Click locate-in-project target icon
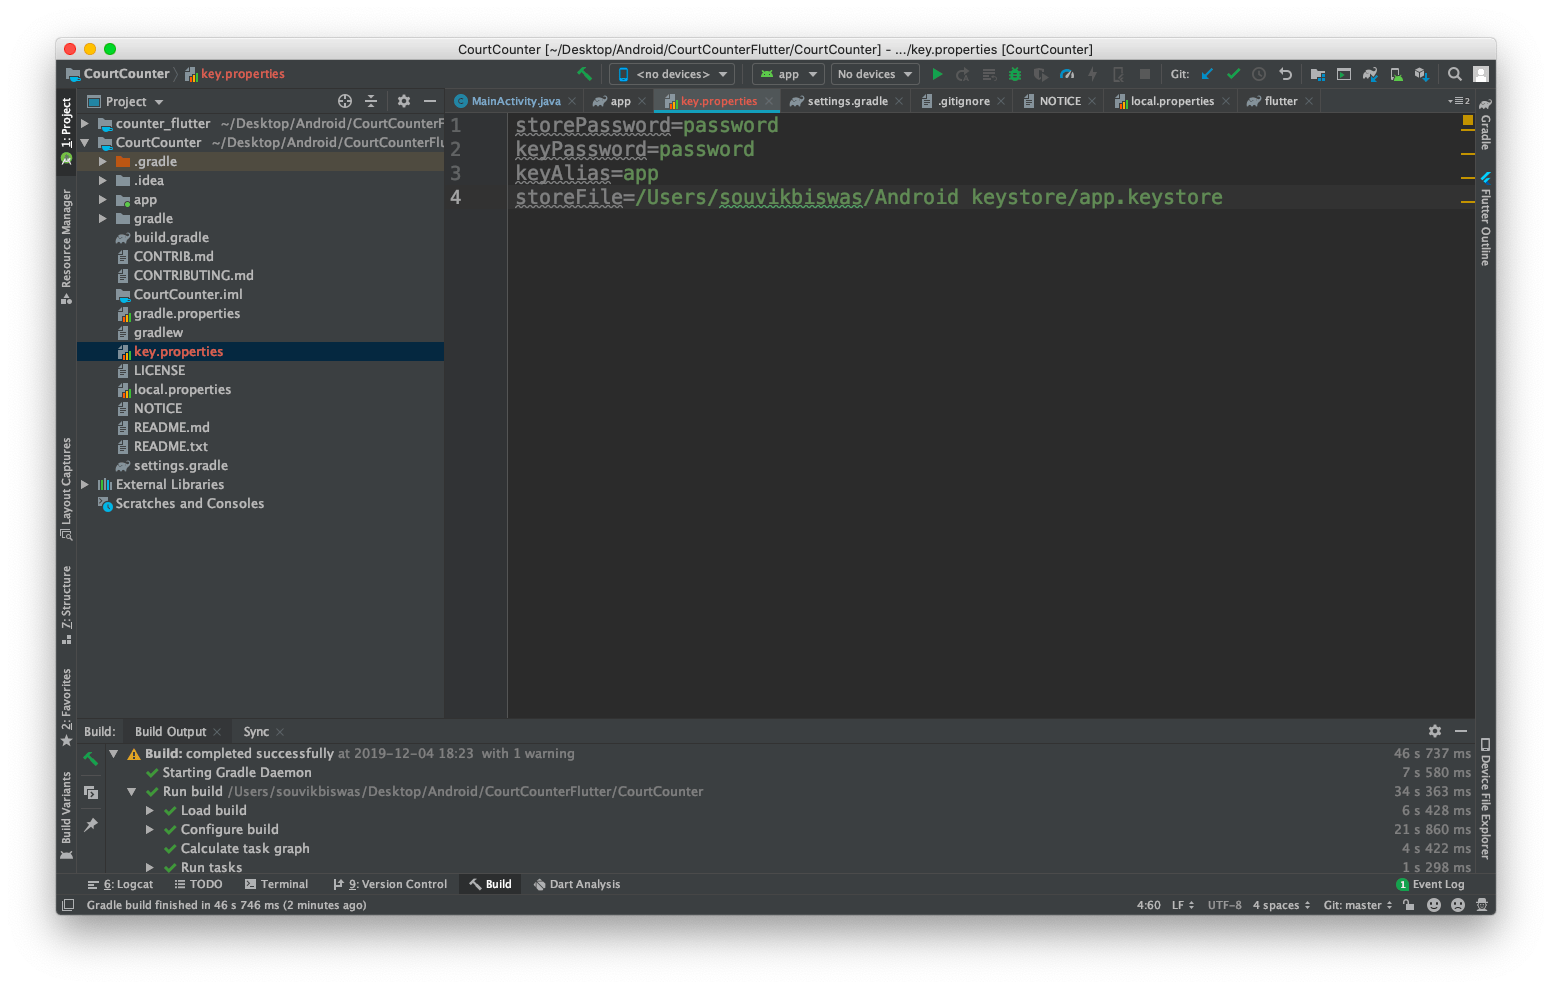The width and height of the screenshot is (1552, 989). point(345,101)
